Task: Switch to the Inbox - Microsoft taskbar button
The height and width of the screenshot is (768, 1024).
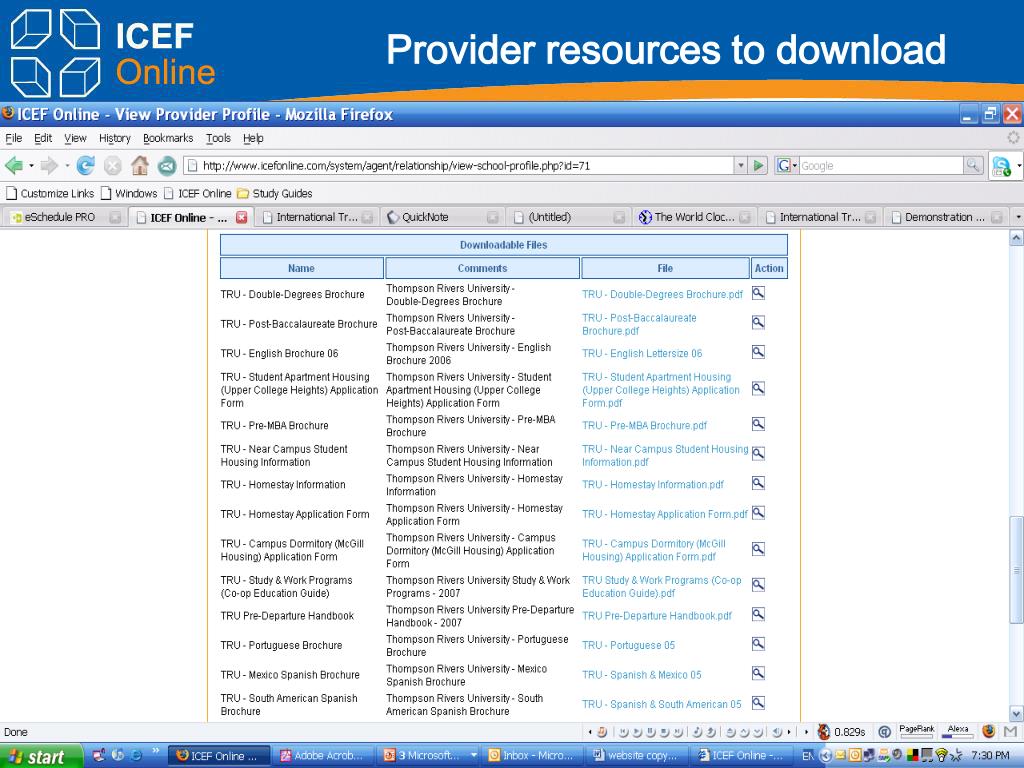Action: coord(532,756)
